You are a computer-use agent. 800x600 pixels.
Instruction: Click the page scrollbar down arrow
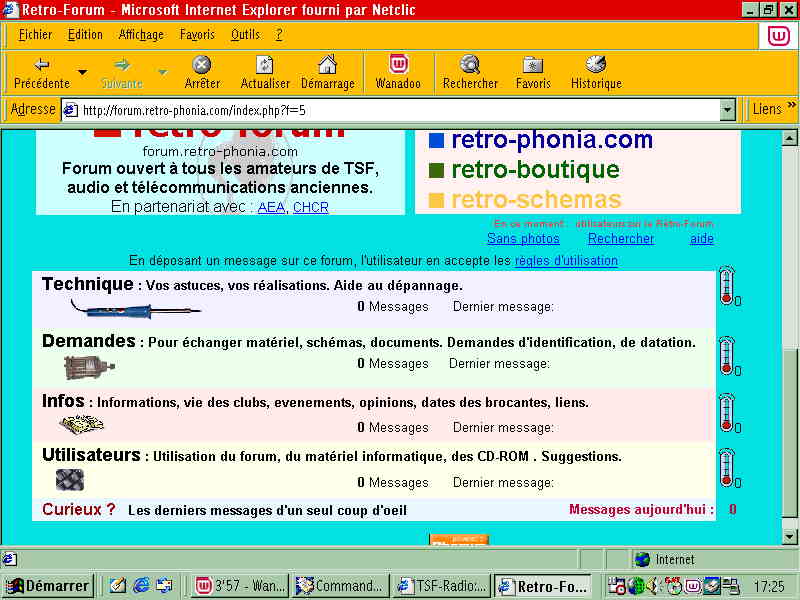click(789, 537)
